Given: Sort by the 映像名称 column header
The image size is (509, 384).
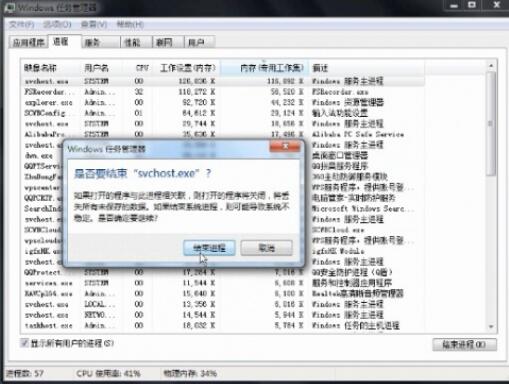Looking at the screenshot, I should 51,68.
